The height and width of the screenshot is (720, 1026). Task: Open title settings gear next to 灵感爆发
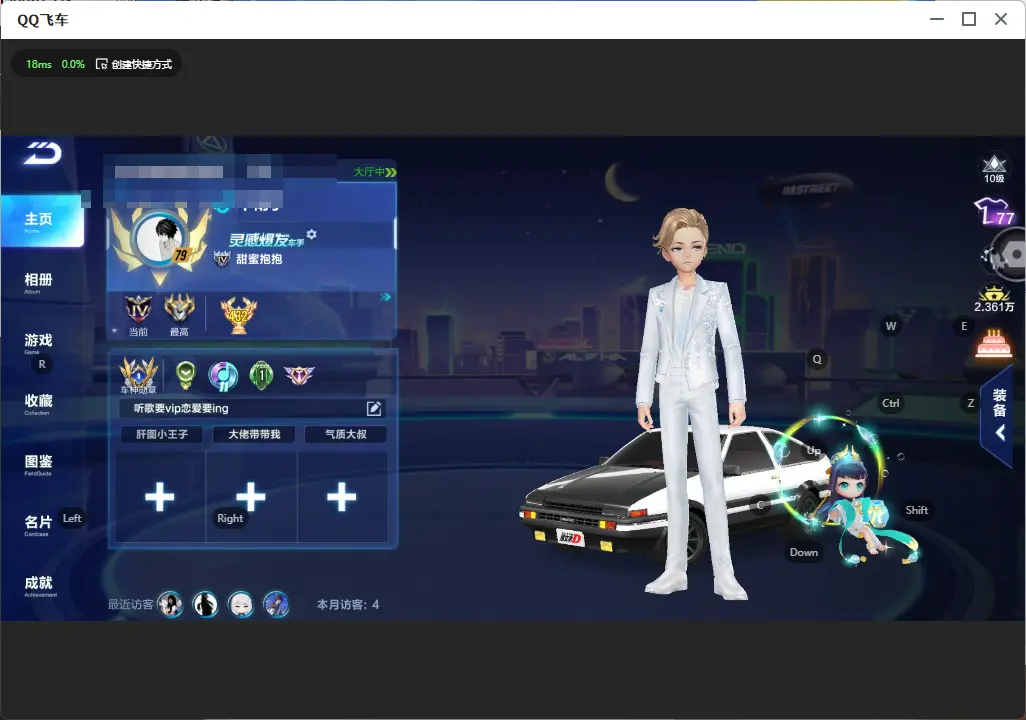tap(311, 234)
